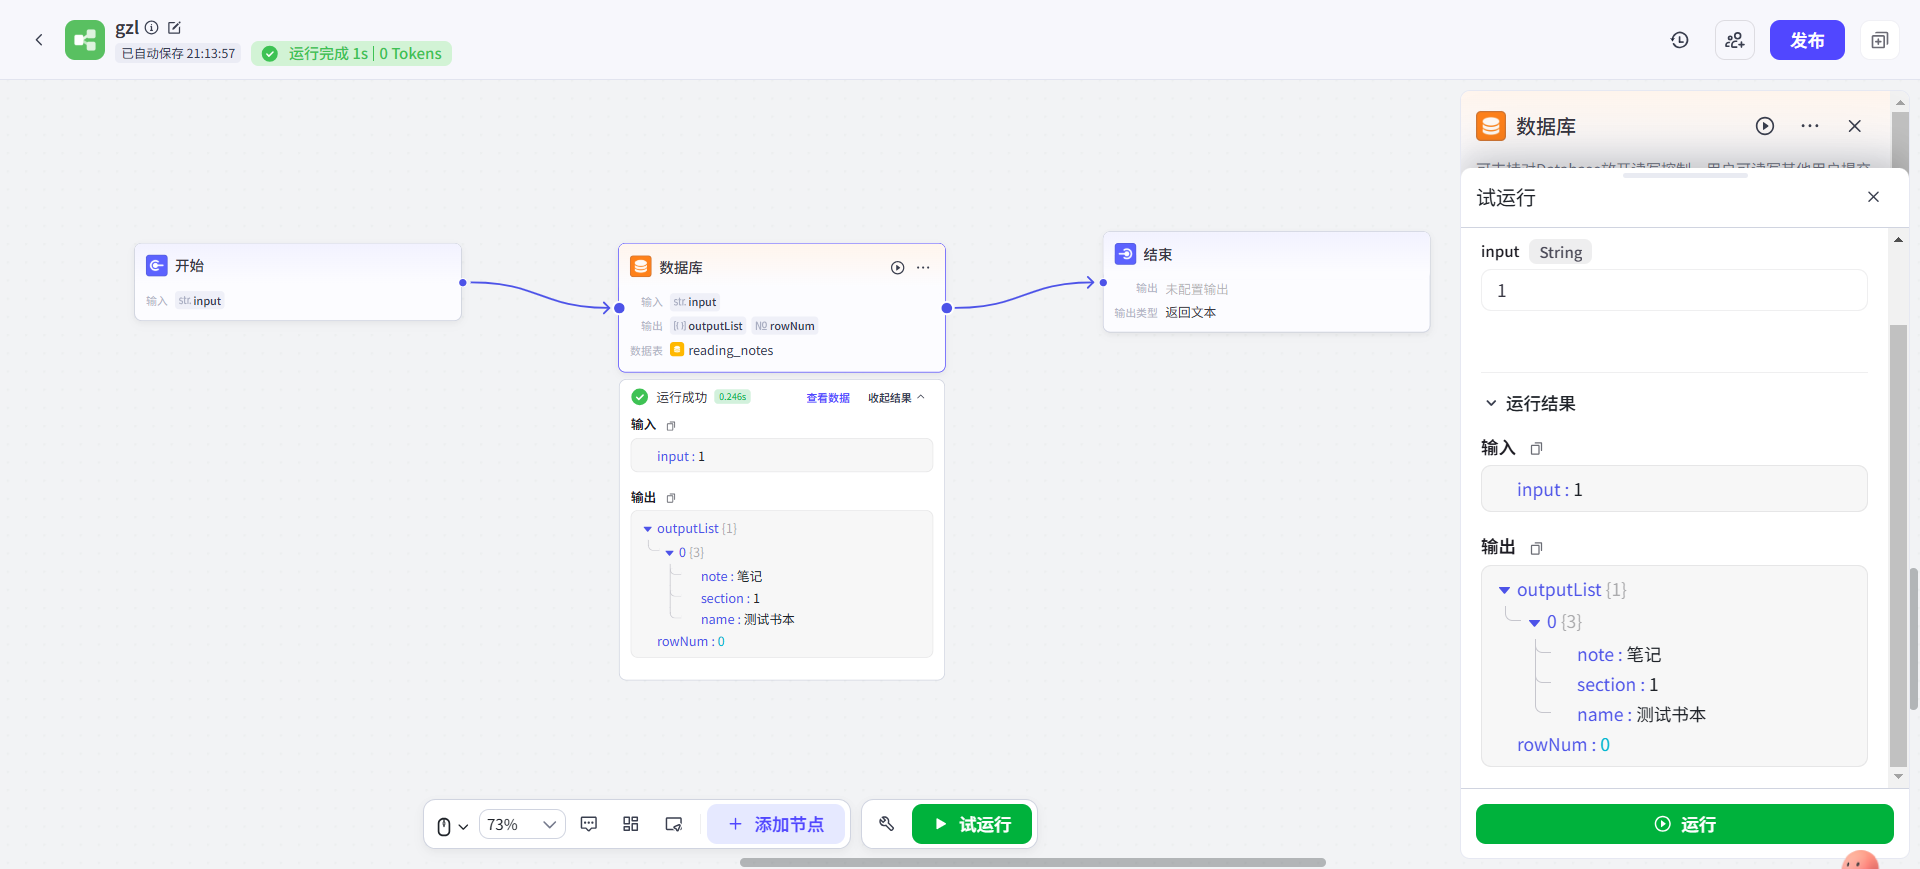Screen dimensions: 1920x869
Task: Click the pink assistant avatar at bottom right
Action: pyautogui.click(x=1860, y=860)
